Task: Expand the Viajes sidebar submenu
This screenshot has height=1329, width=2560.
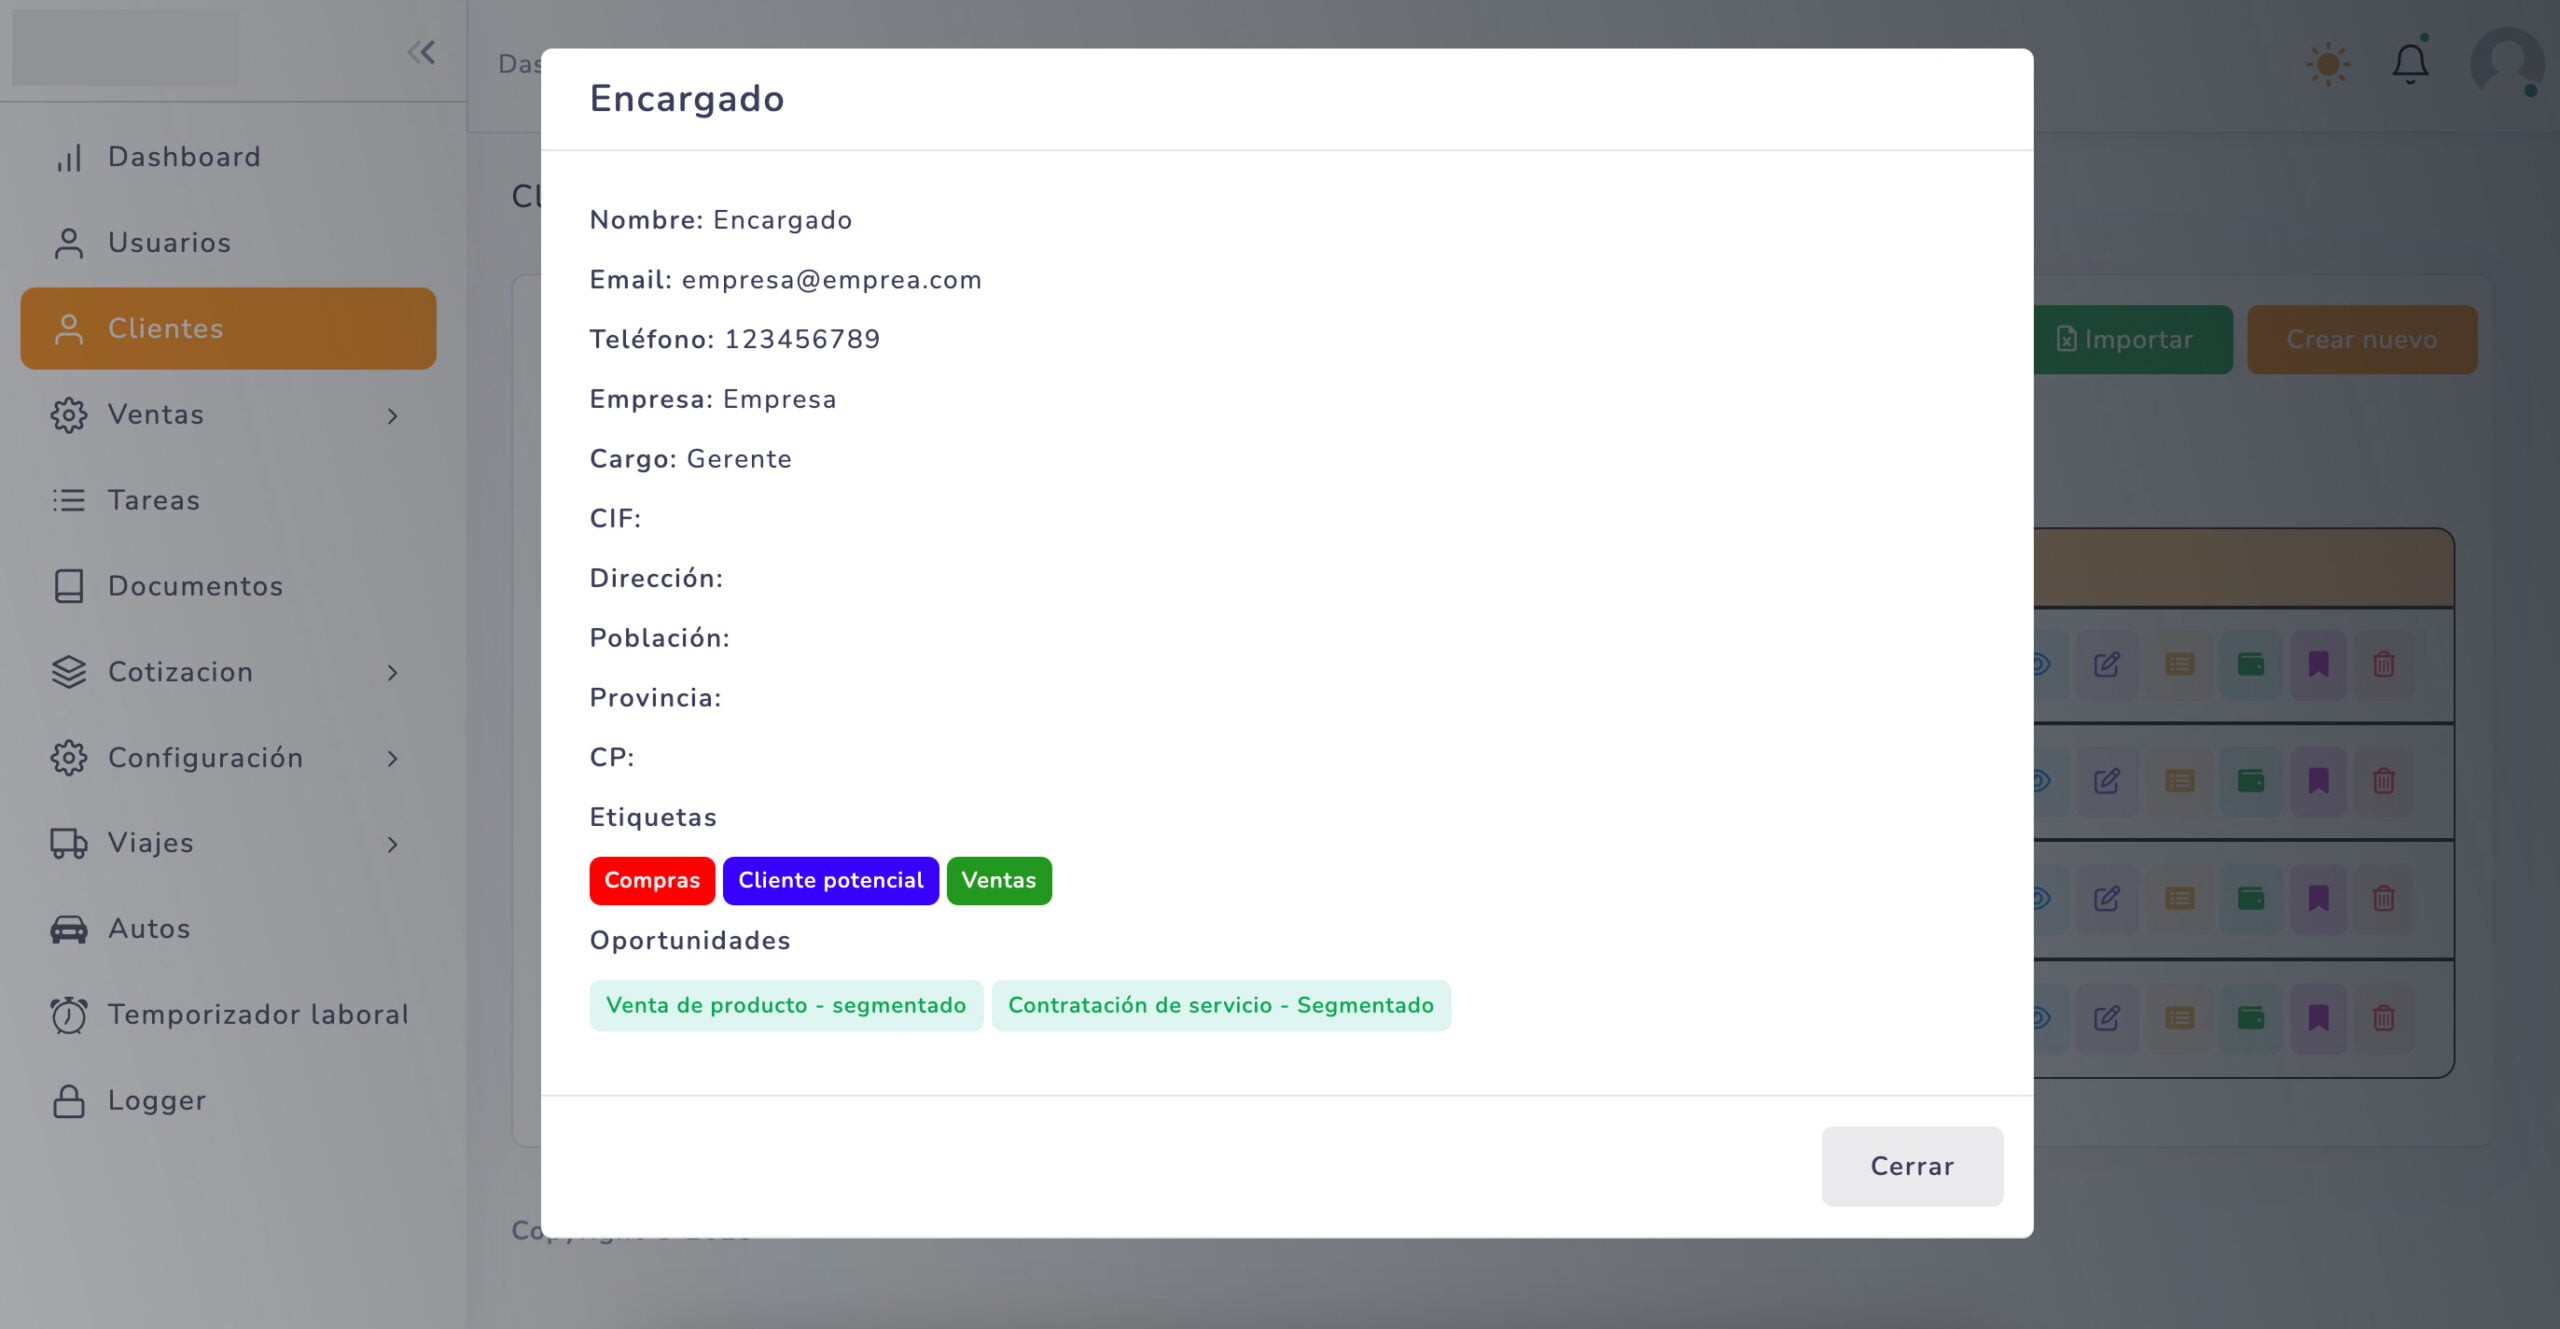Action: 228,844
